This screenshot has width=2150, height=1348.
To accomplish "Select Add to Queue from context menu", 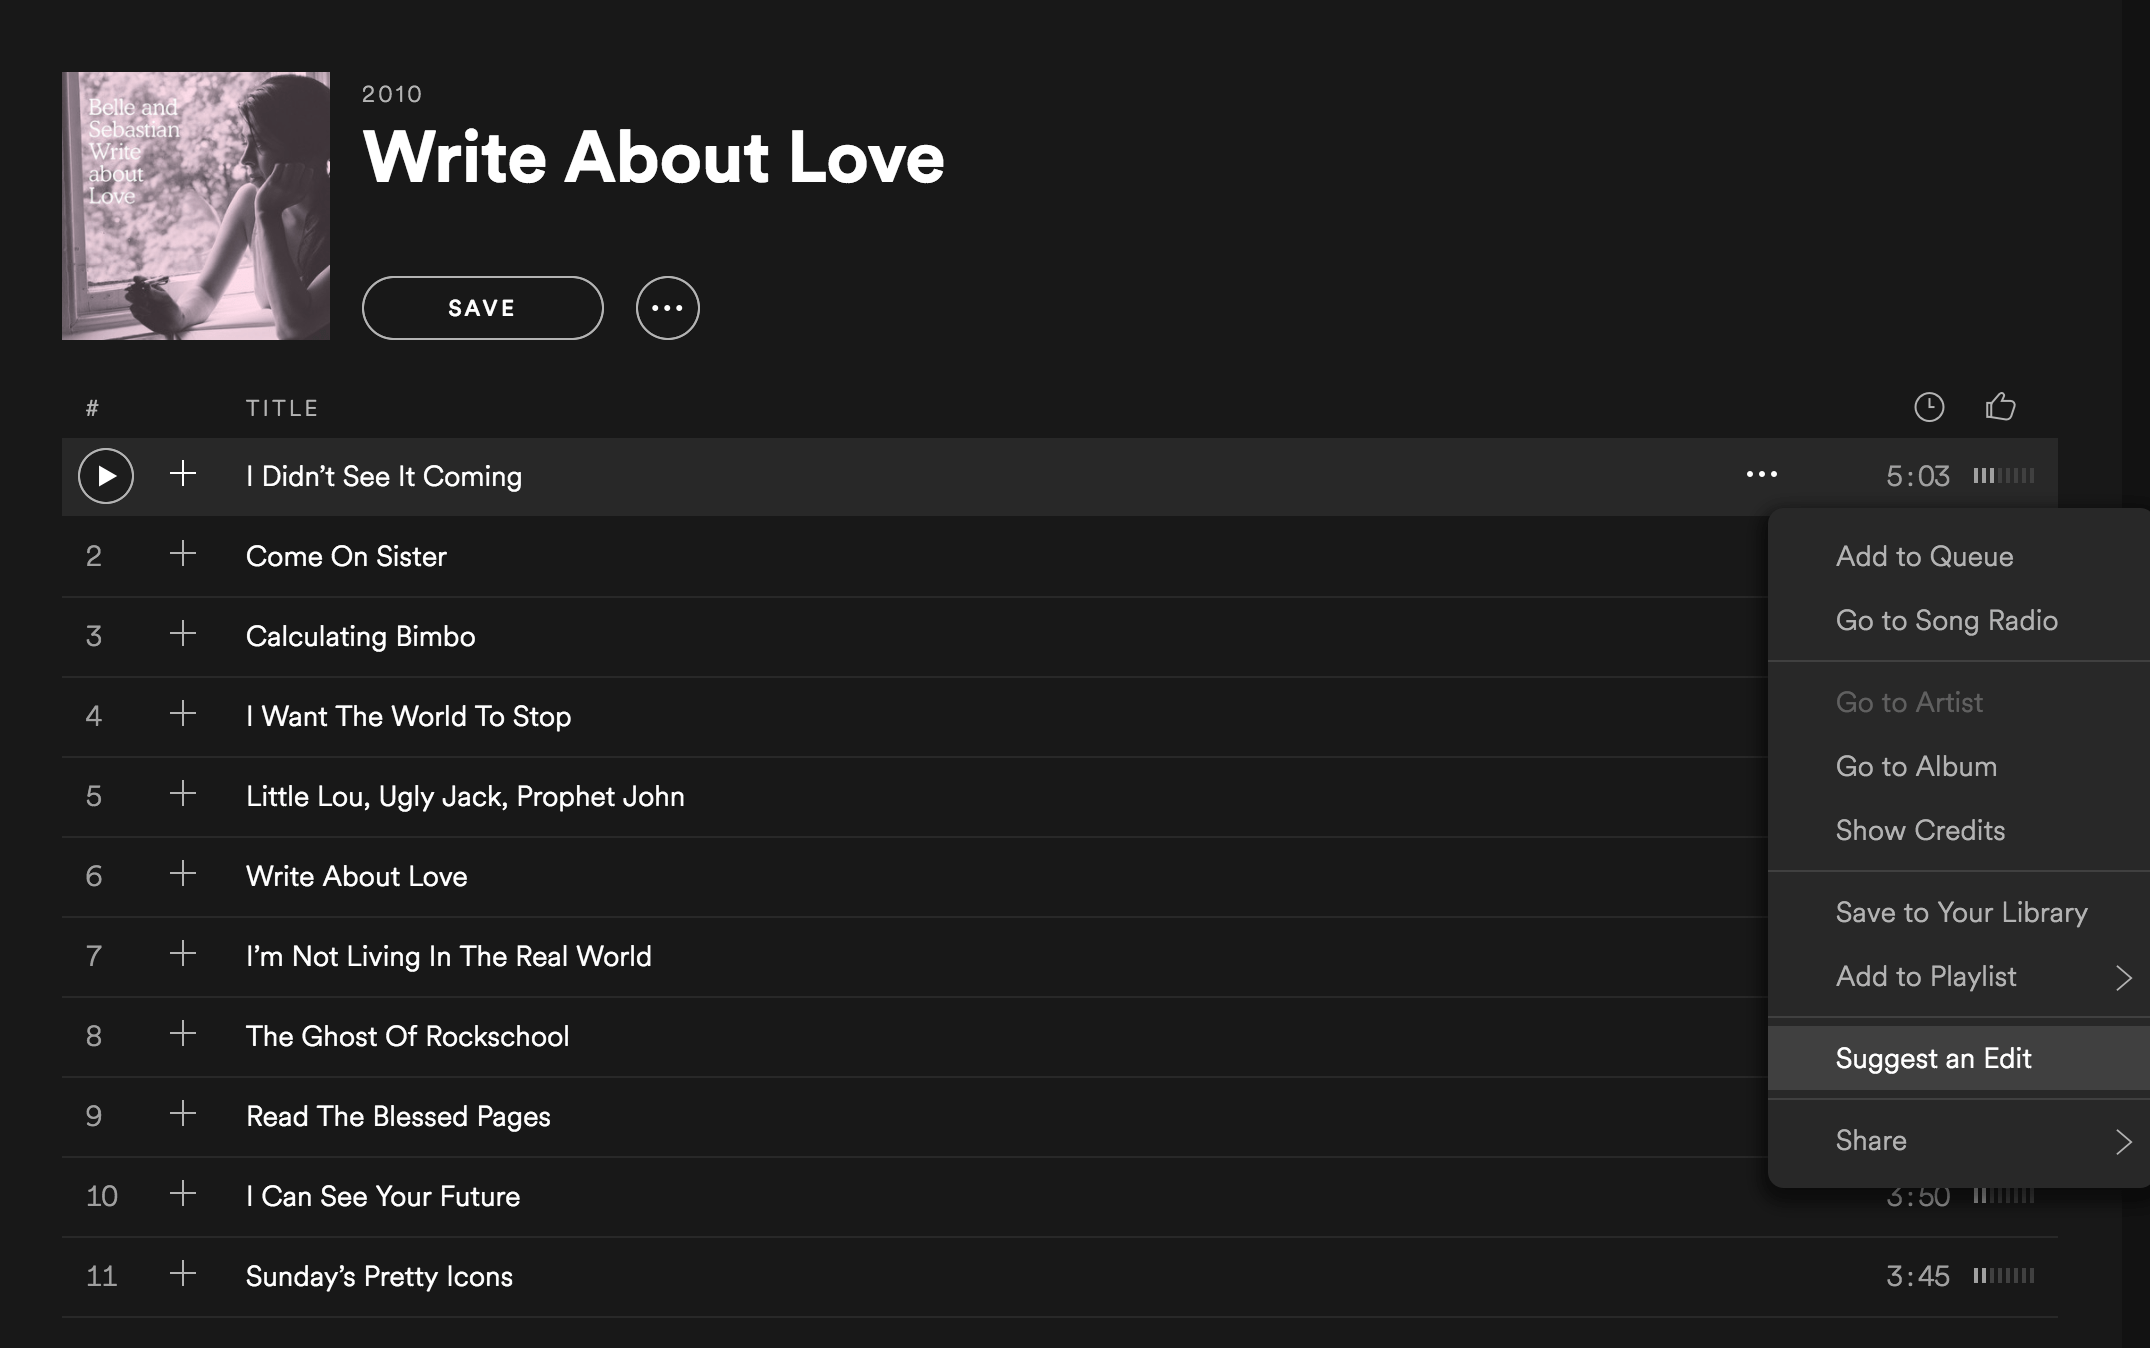I will click(x=1959, y=557).
